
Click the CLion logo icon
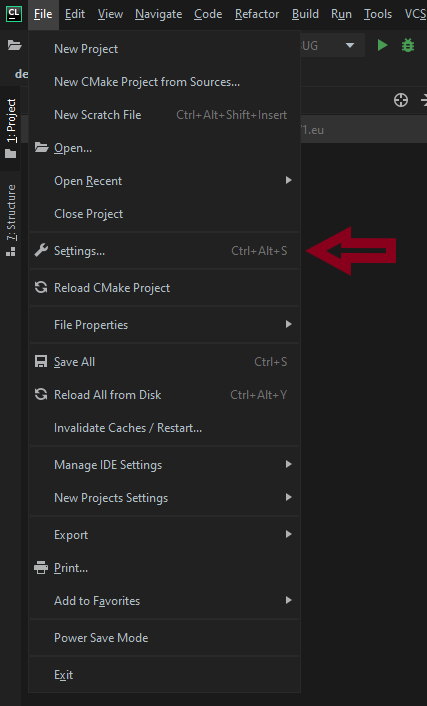[x=14, y=14]
